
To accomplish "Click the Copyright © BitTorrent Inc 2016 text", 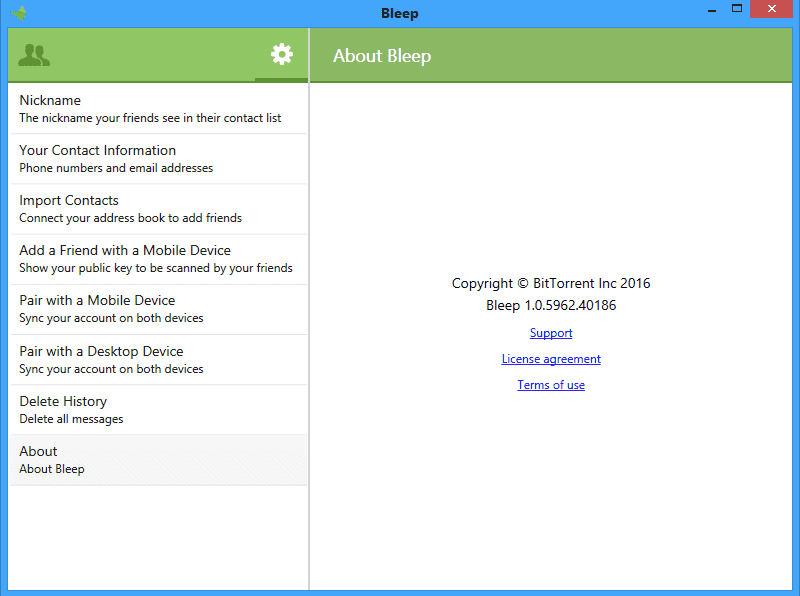I will [x=551, y=283].
